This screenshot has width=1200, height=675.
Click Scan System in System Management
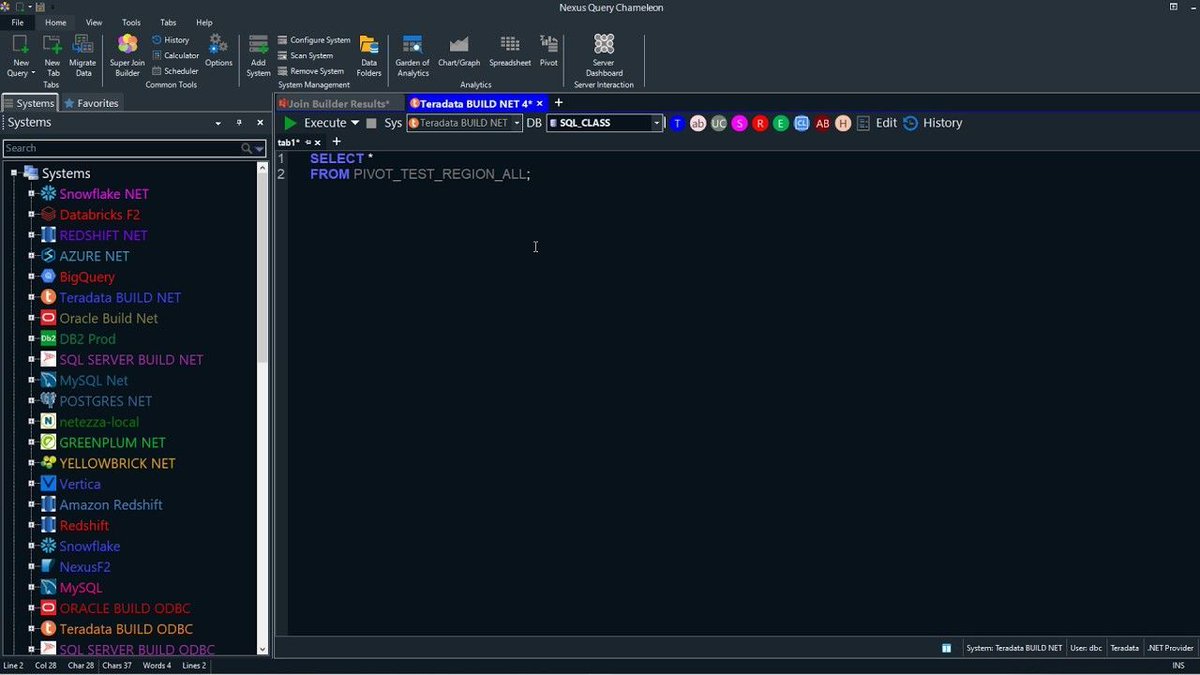point(306,56)
